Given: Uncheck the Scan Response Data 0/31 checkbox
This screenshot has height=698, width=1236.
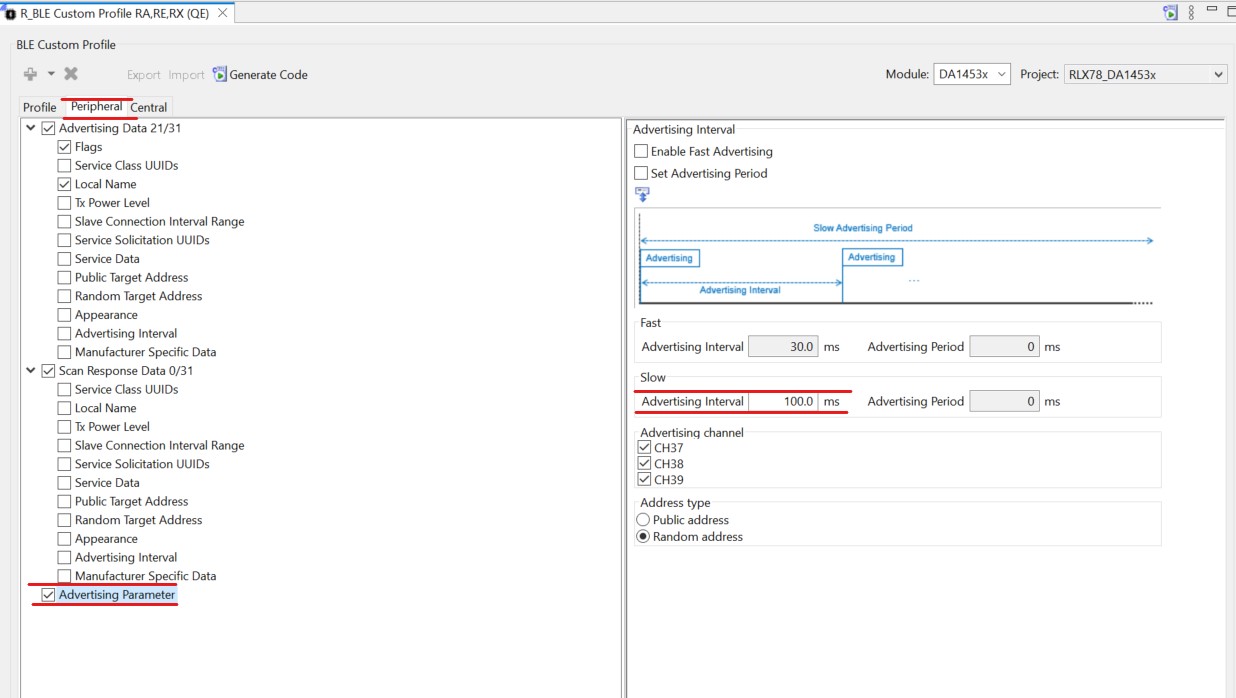Looking at the screenshot, I should [x=48, y=371].
